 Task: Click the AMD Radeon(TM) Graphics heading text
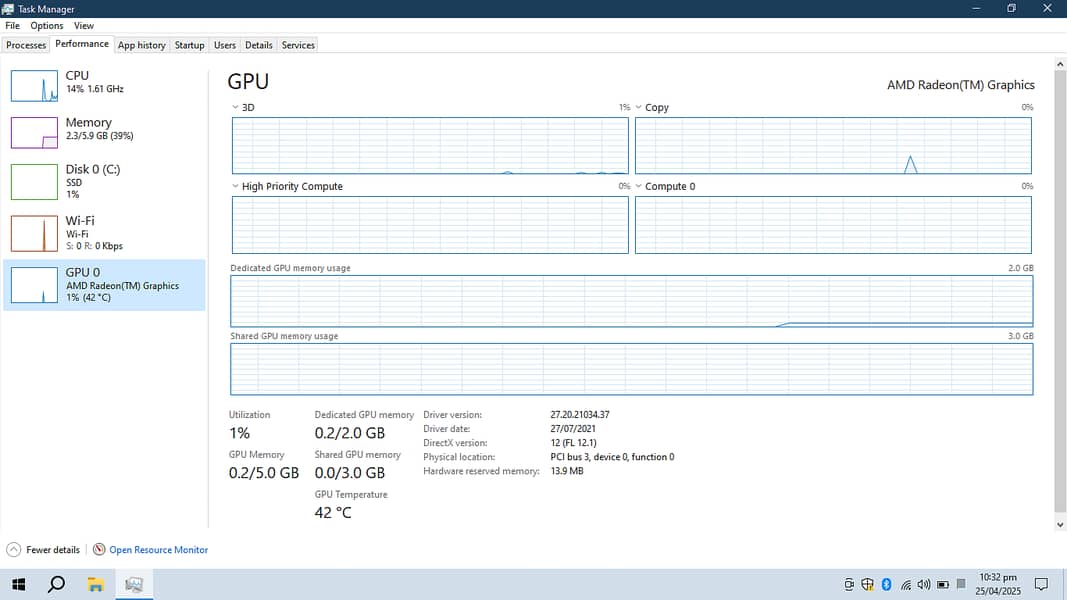tap(960, 85)
